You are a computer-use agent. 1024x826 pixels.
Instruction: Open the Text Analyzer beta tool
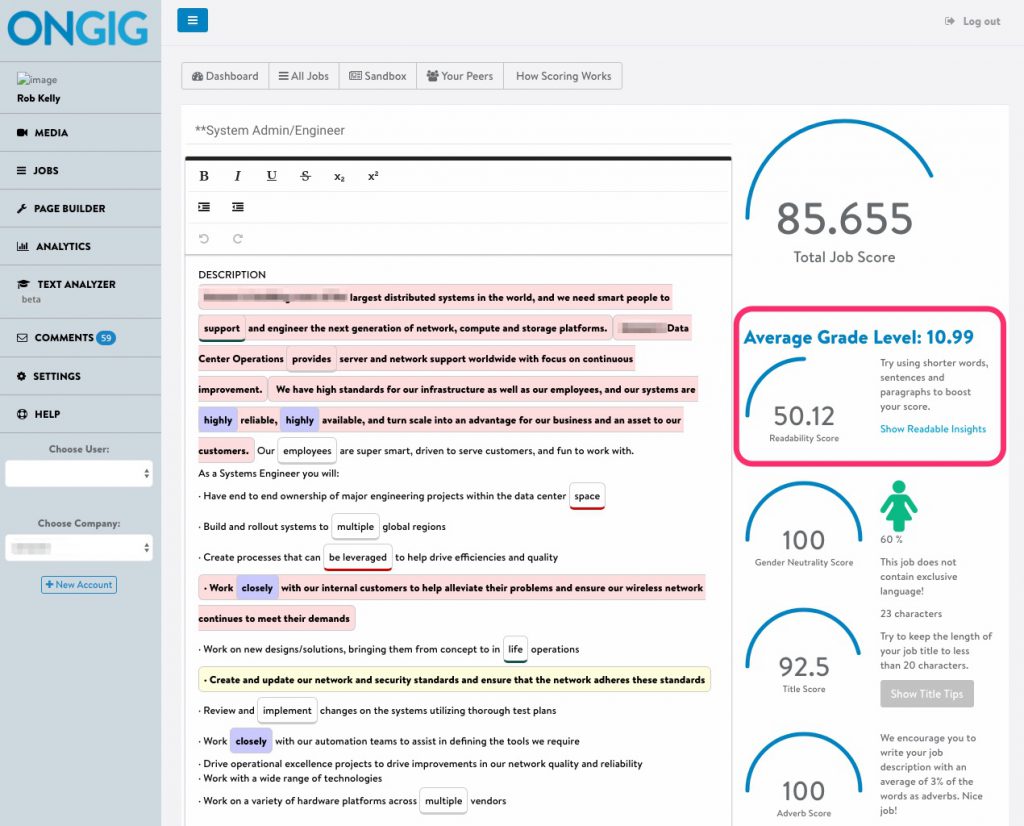[x=72, y=284]
